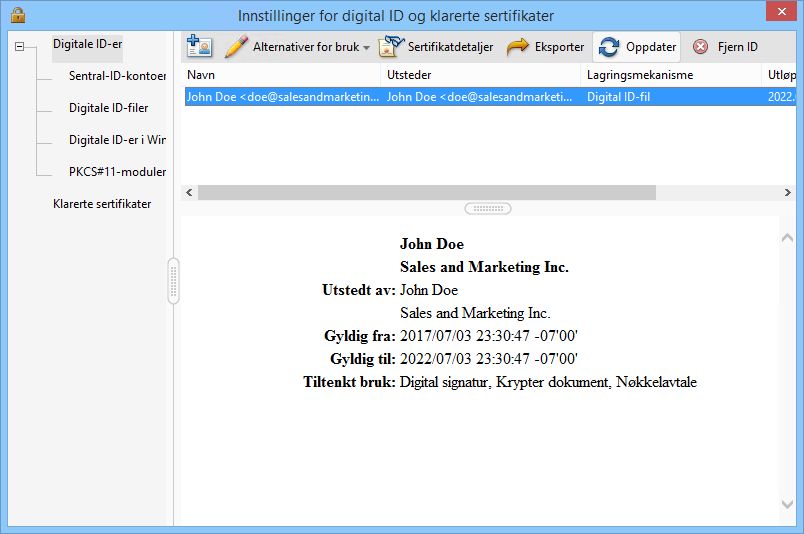The width and height of the screenshot is (804, 534).
Task: Click the Digital ID-fil cell
Action: pos(618,97)
